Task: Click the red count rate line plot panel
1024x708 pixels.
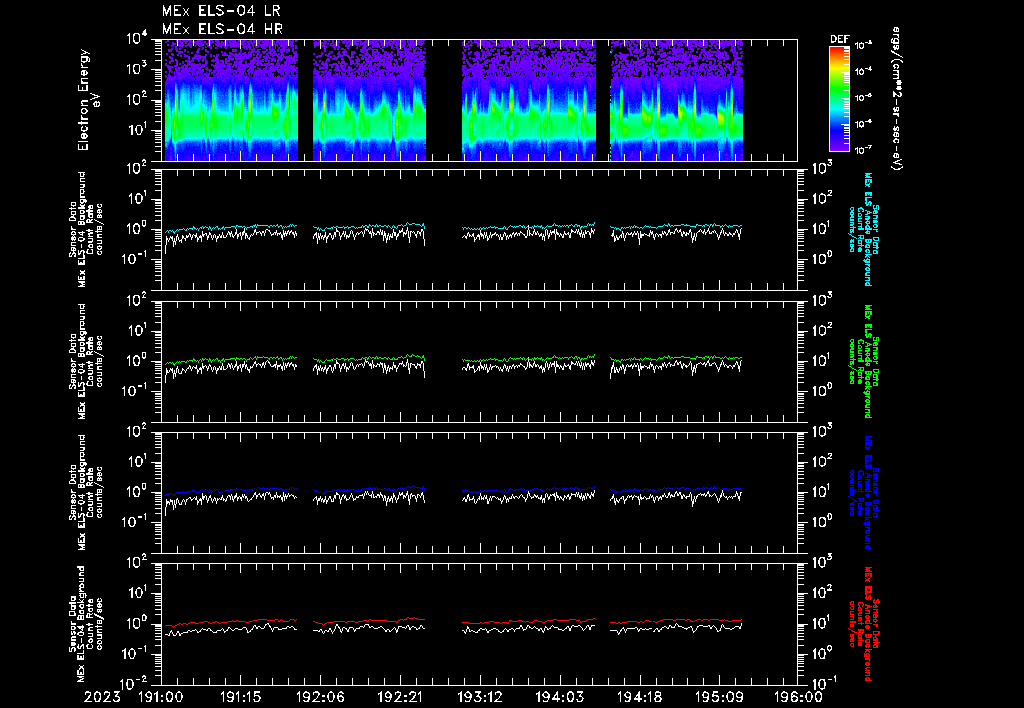Action: [479, 624]
